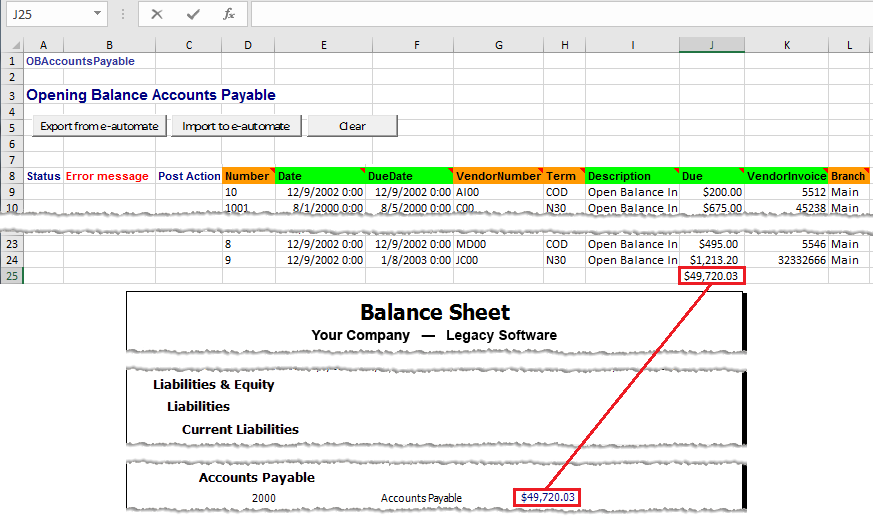Click the $49,720.03 Accounts Payable balance link
Image resolution: width=873 pixels, height=516 pixels.
pos(548,497)
